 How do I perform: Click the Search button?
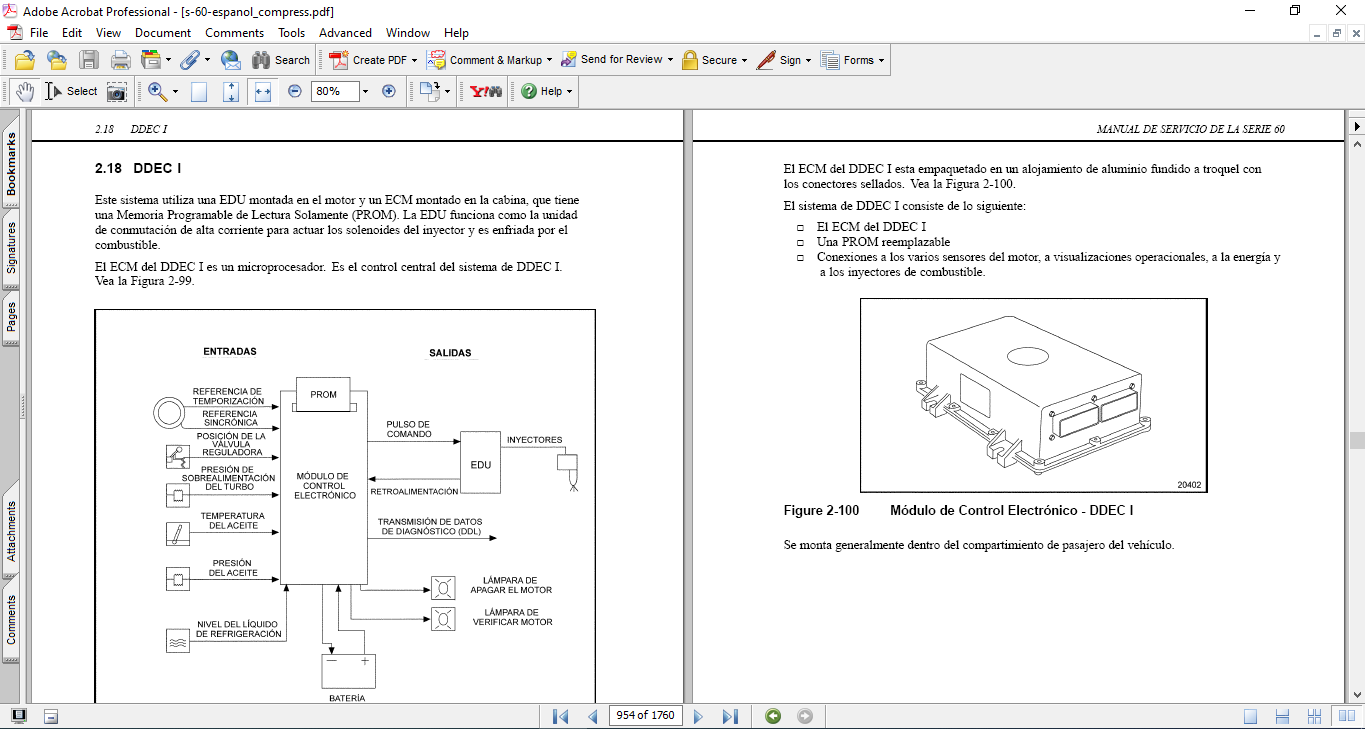[281, 60]
